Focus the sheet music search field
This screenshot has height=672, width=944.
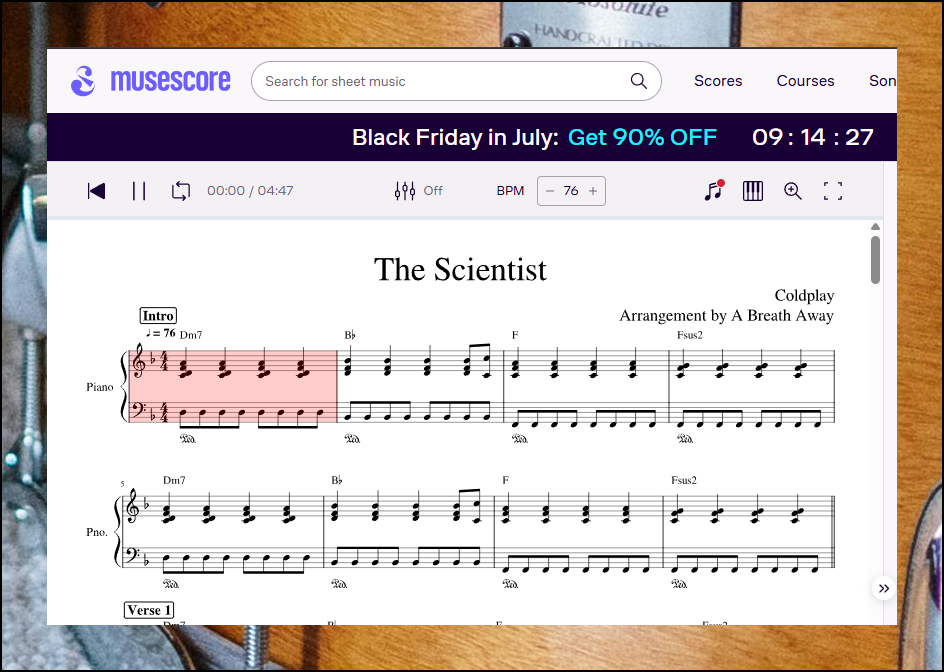tap(456, 81)
